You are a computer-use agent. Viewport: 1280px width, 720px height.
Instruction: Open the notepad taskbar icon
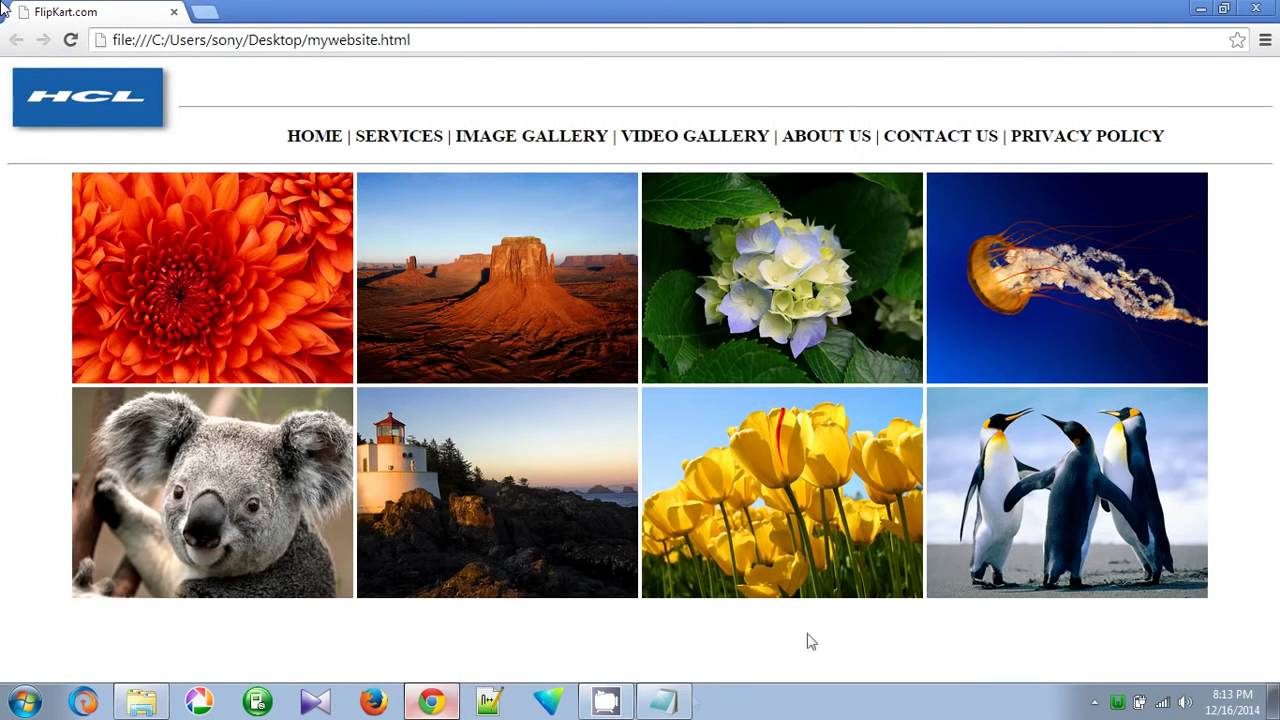click(663, 702)
